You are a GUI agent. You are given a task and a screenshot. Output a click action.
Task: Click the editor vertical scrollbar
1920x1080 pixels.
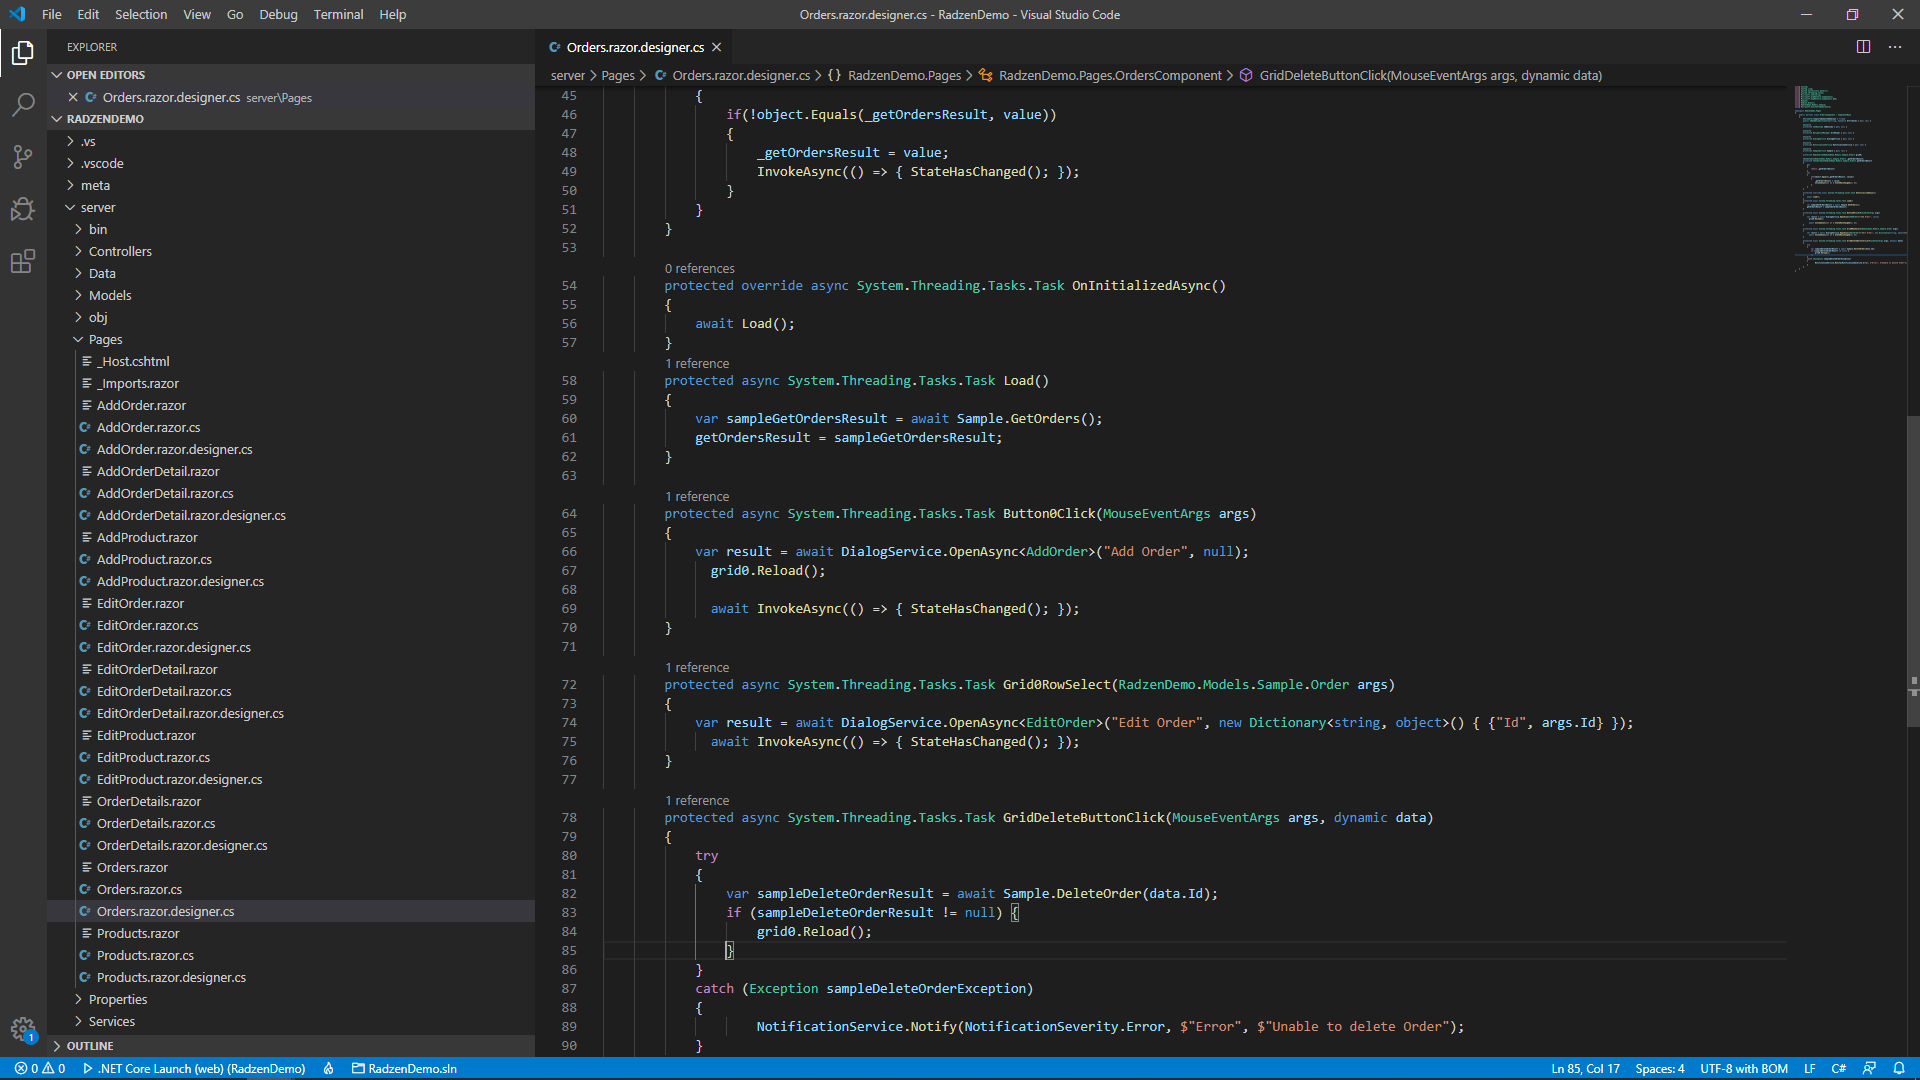1913,570
